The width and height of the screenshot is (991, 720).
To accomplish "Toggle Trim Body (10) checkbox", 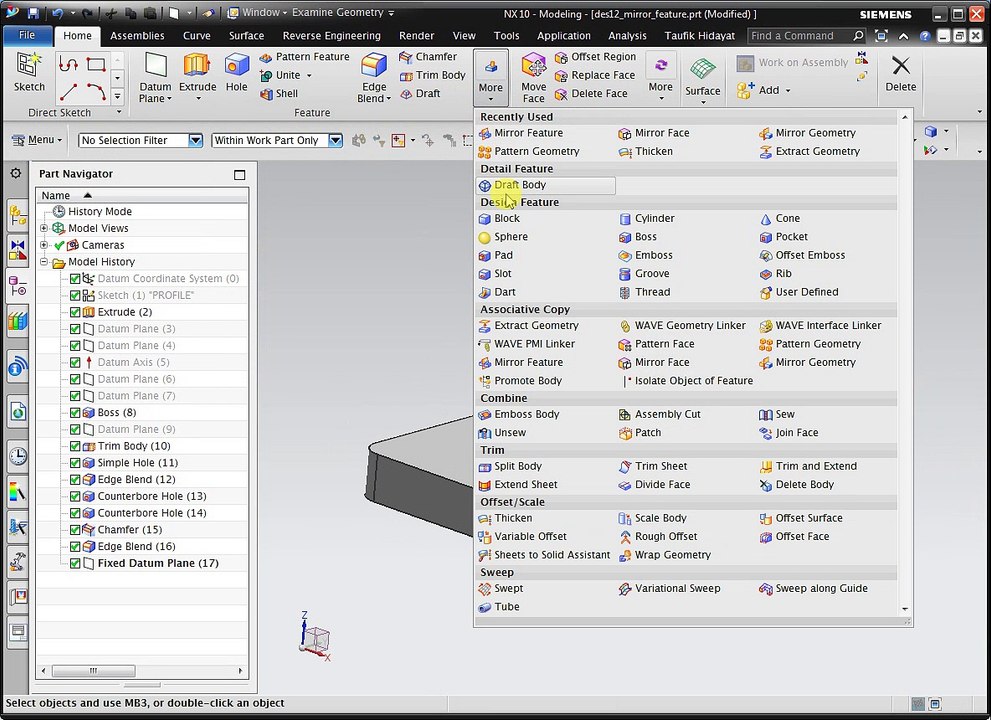I will tap(75, 446).
